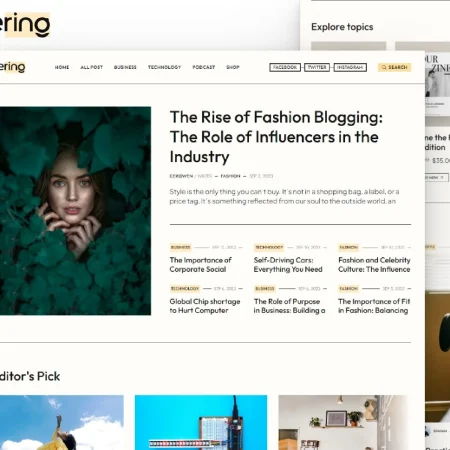
Task: Open Fashion and Celebrity Culture article
Action: tap(374, 265)
